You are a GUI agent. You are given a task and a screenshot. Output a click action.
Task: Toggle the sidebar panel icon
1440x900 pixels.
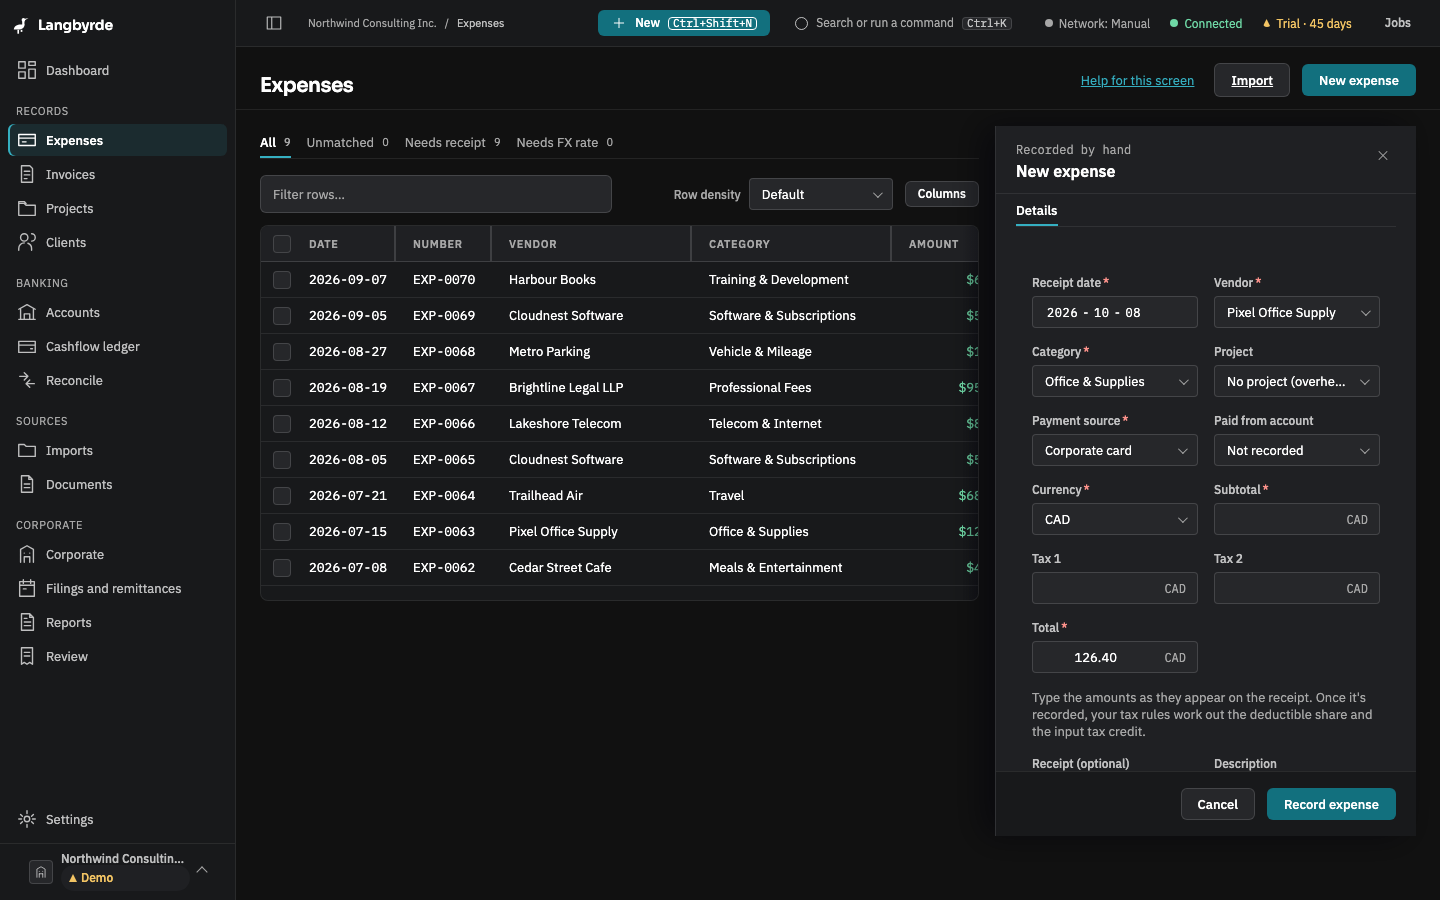click(x=274, y=23)
